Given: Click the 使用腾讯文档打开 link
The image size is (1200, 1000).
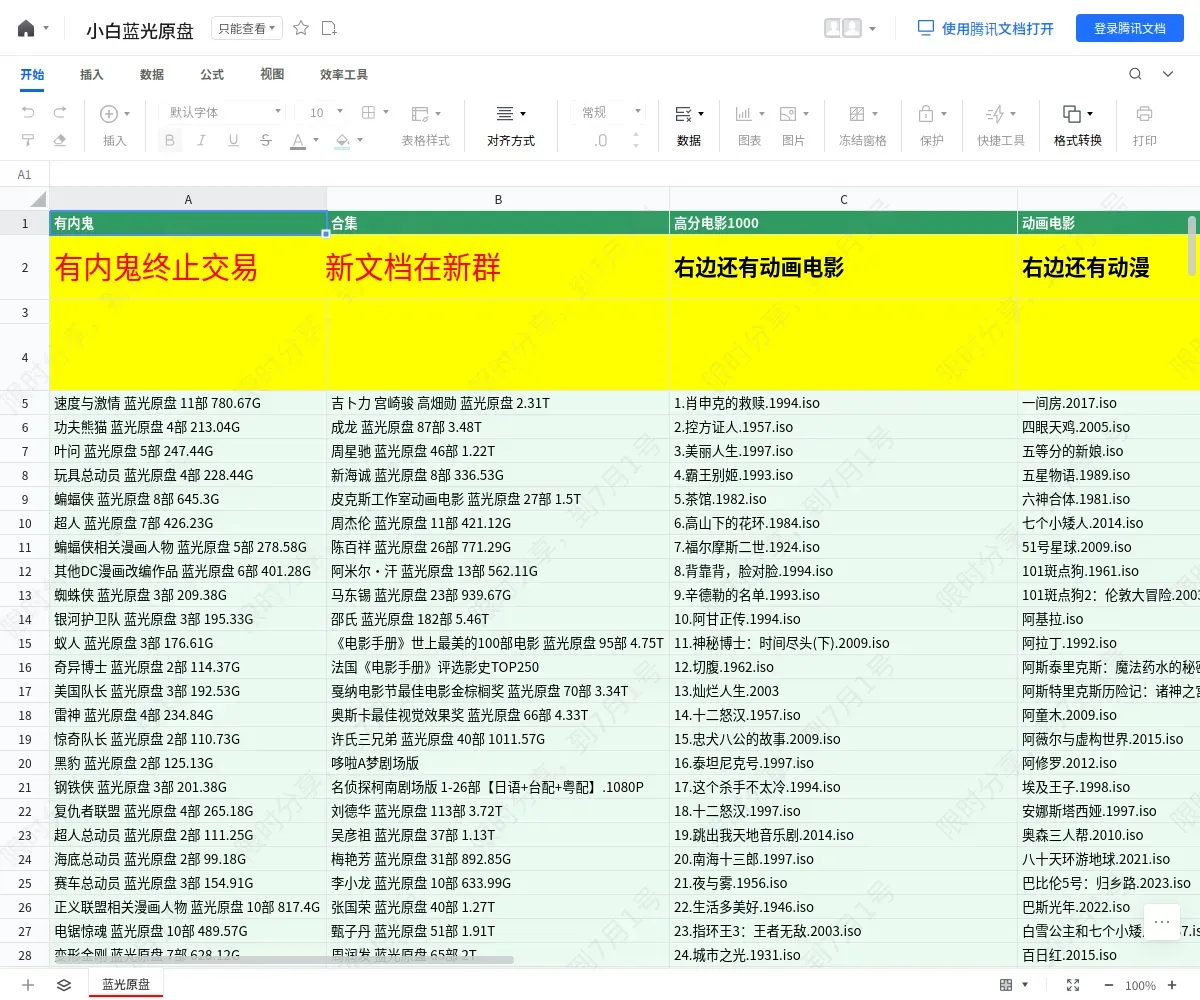Looking at the screenshot, I should 986,29.
